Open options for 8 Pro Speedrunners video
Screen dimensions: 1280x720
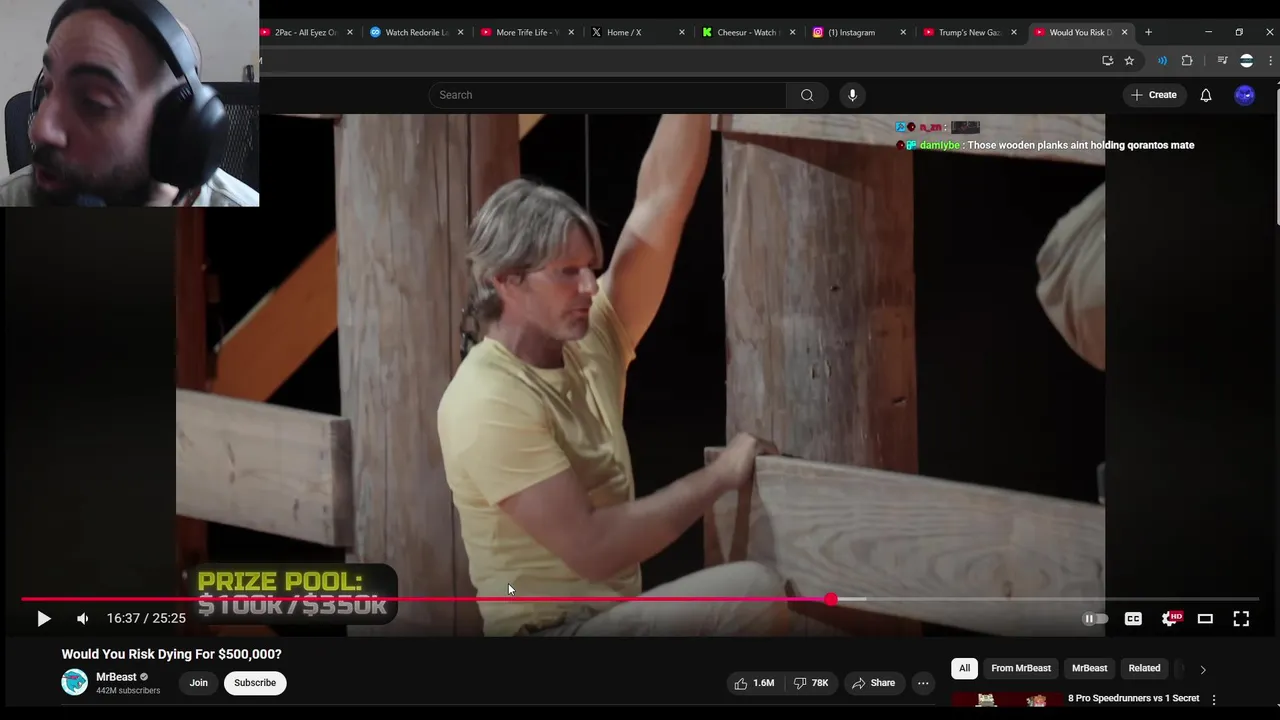pos(1214,700)
